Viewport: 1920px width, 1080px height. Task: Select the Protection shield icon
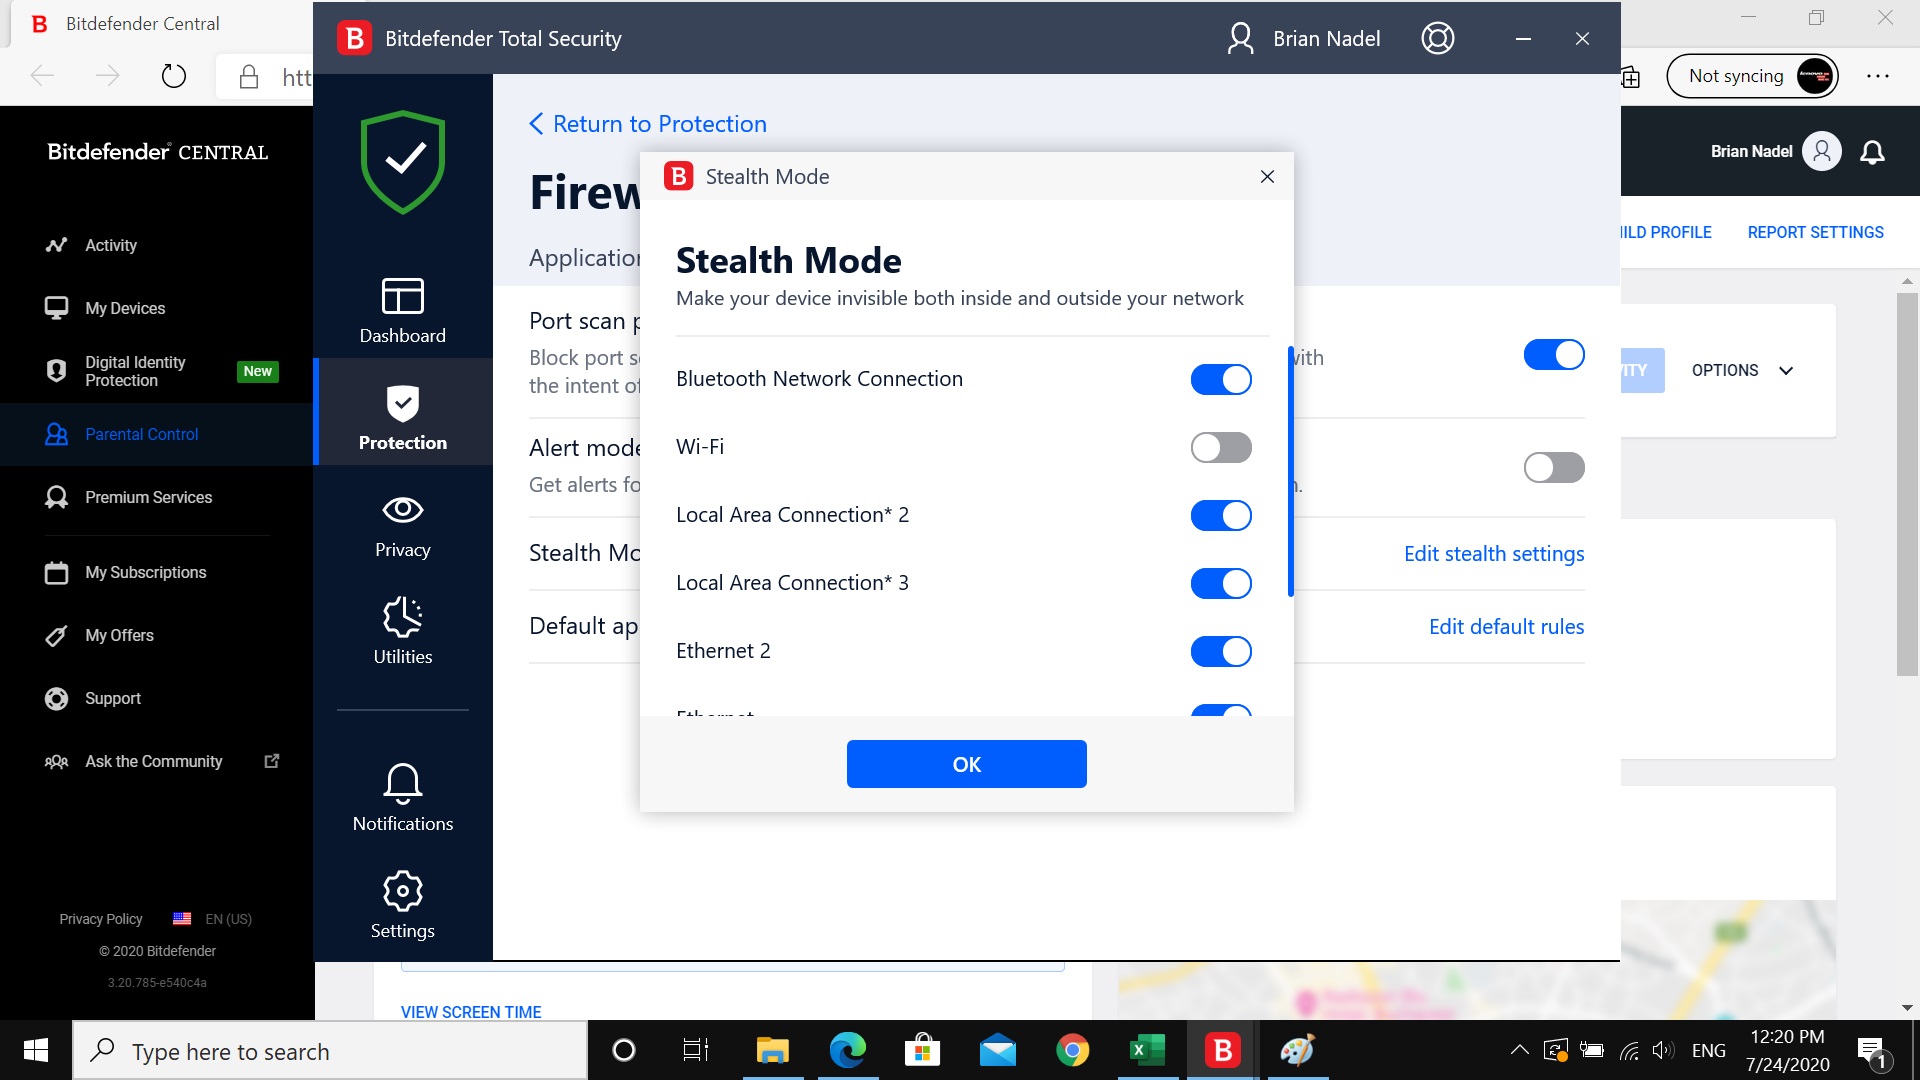402,404
